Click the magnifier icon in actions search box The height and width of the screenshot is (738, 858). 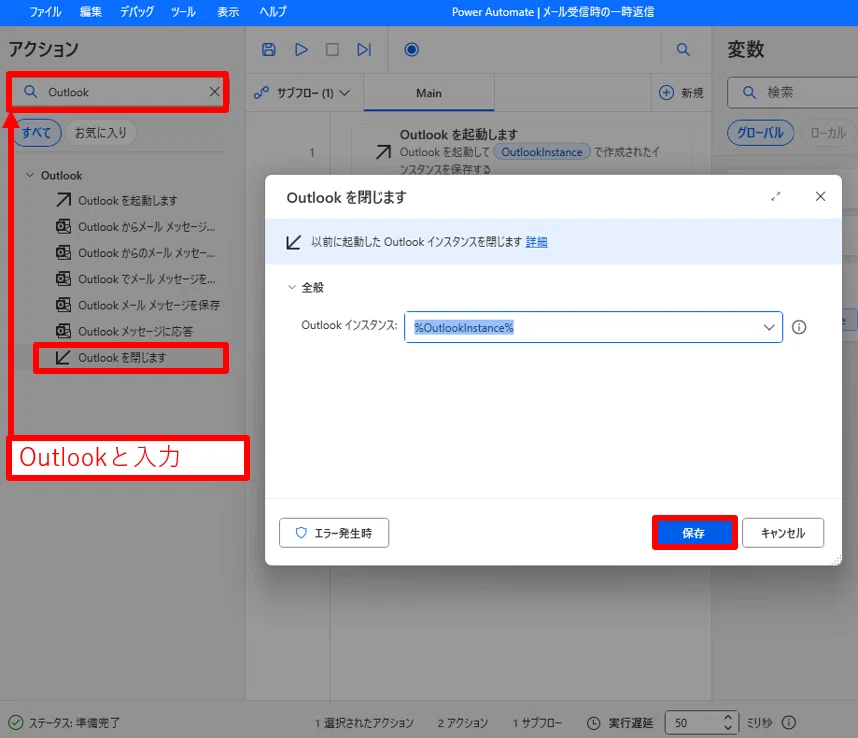pos(31,92)
